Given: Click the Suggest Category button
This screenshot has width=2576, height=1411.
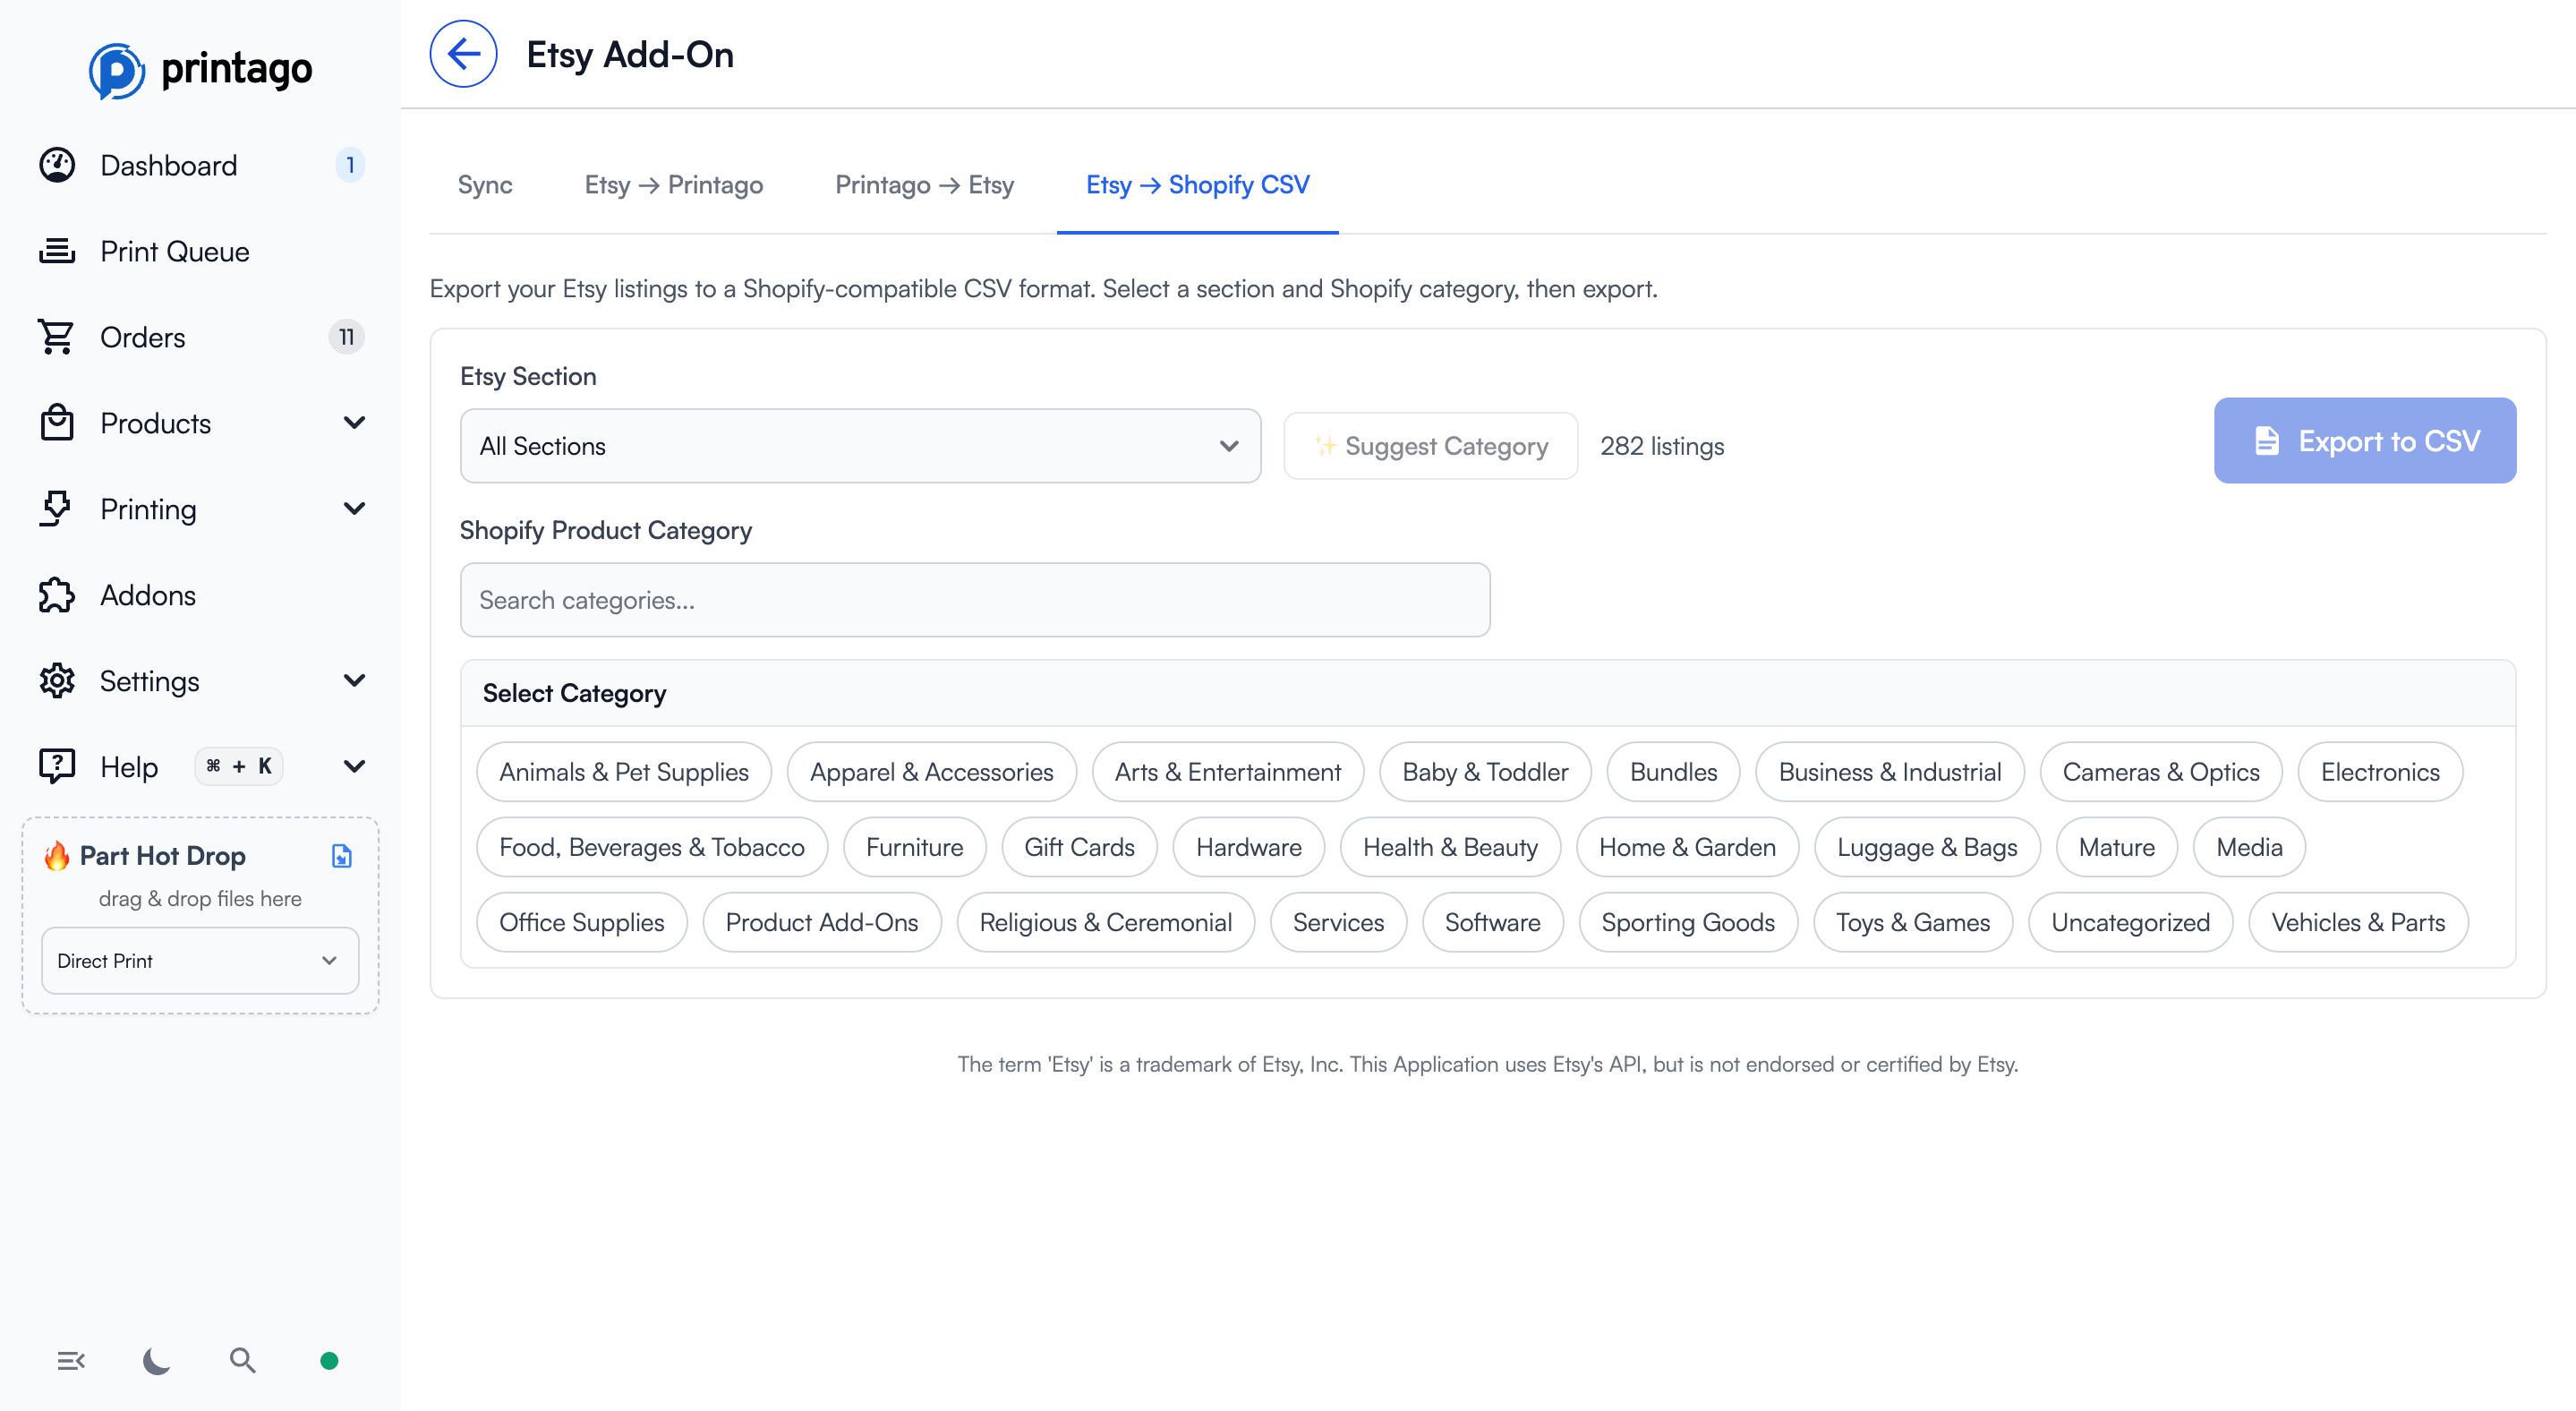Looking at the screenshot, I should click(x=1430, y=446).
